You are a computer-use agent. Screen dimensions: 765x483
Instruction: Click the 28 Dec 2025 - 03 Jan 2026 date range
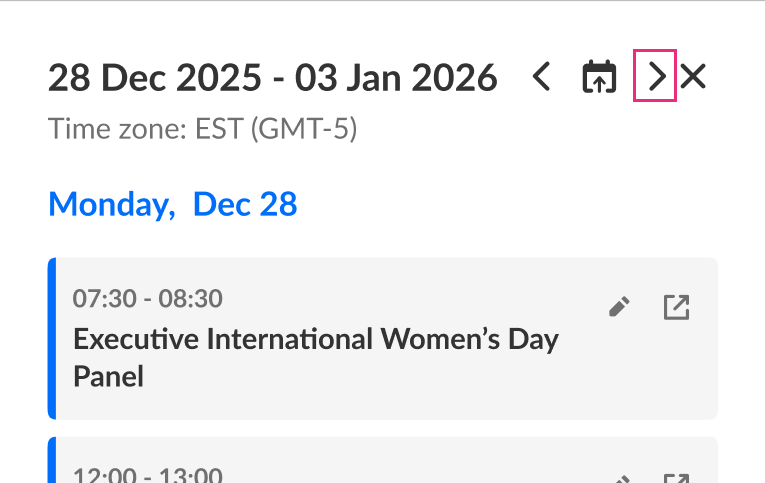[x=272, y=77]
